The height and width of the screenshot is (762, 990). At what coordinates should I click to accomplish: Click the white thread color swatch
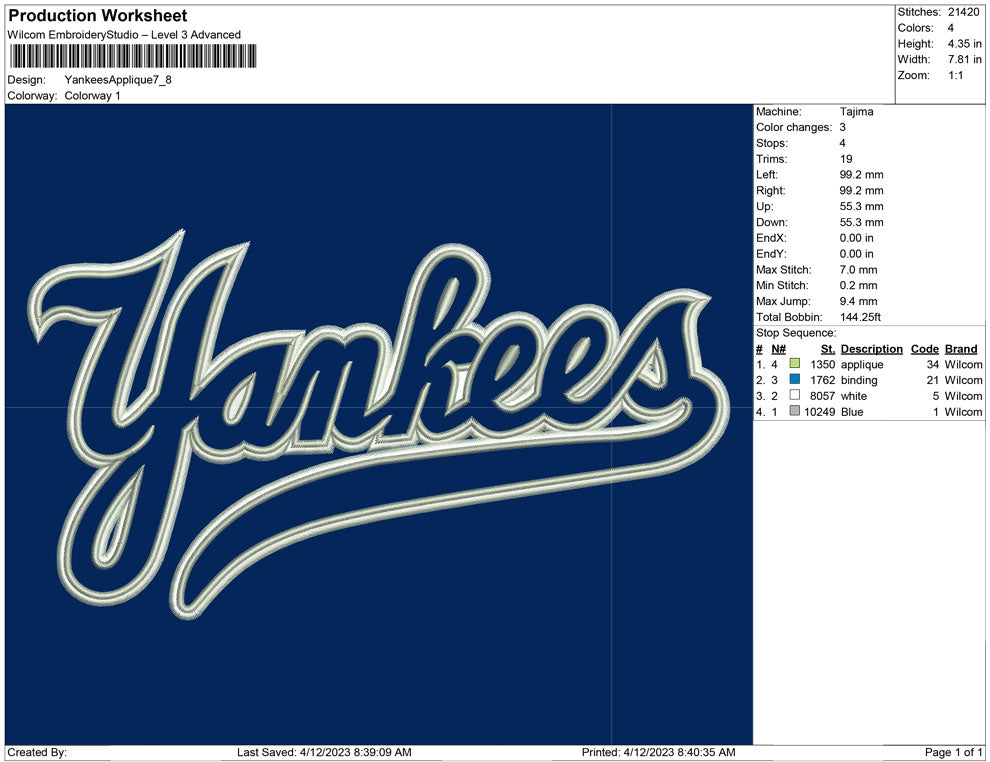click(x=795, y=395)
